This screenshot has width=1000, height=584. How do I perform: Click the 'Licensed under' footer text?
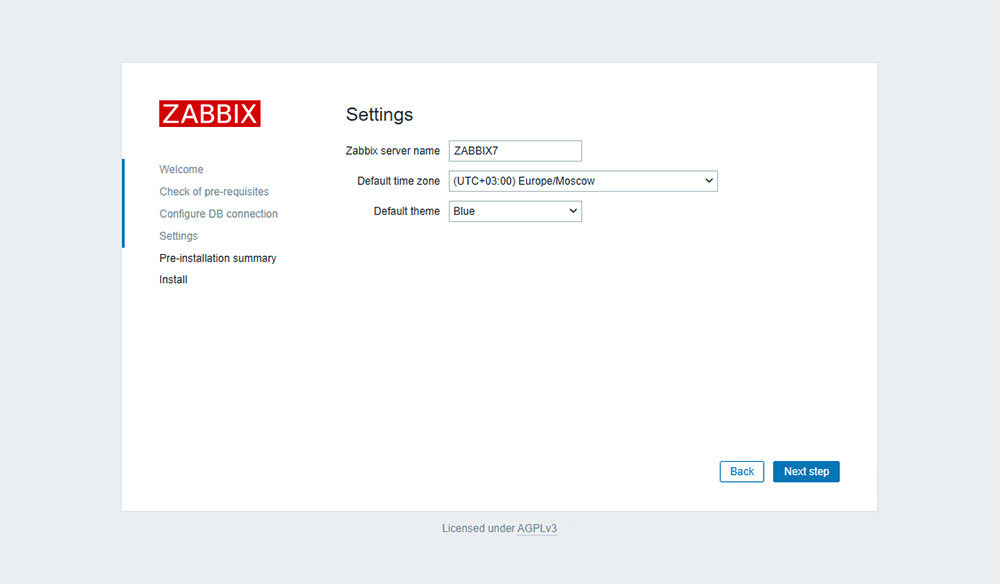point(478,529)
